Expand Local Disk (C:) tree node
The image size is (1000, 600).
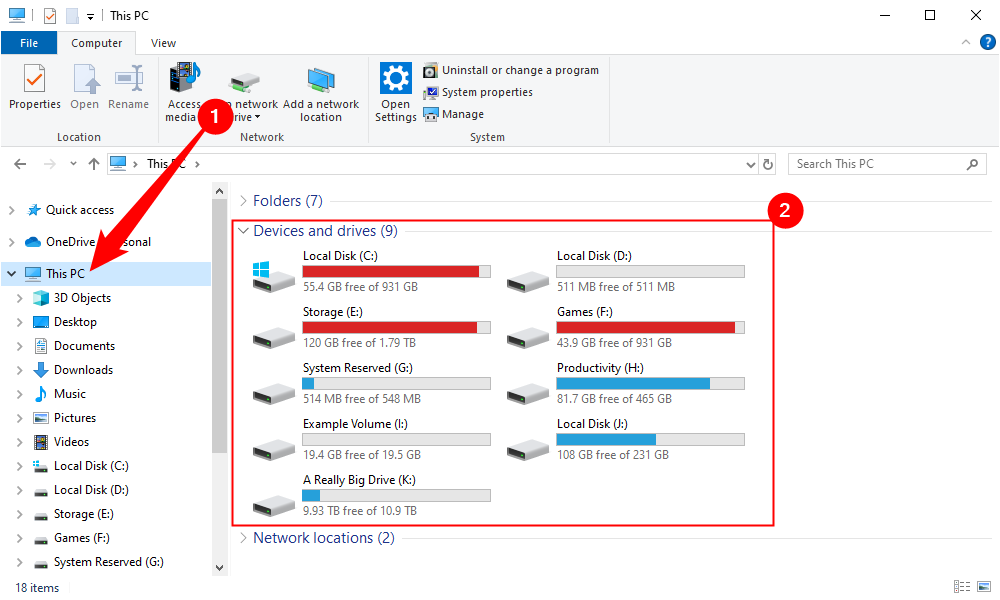pyautogui.click(x=19, y=466)
